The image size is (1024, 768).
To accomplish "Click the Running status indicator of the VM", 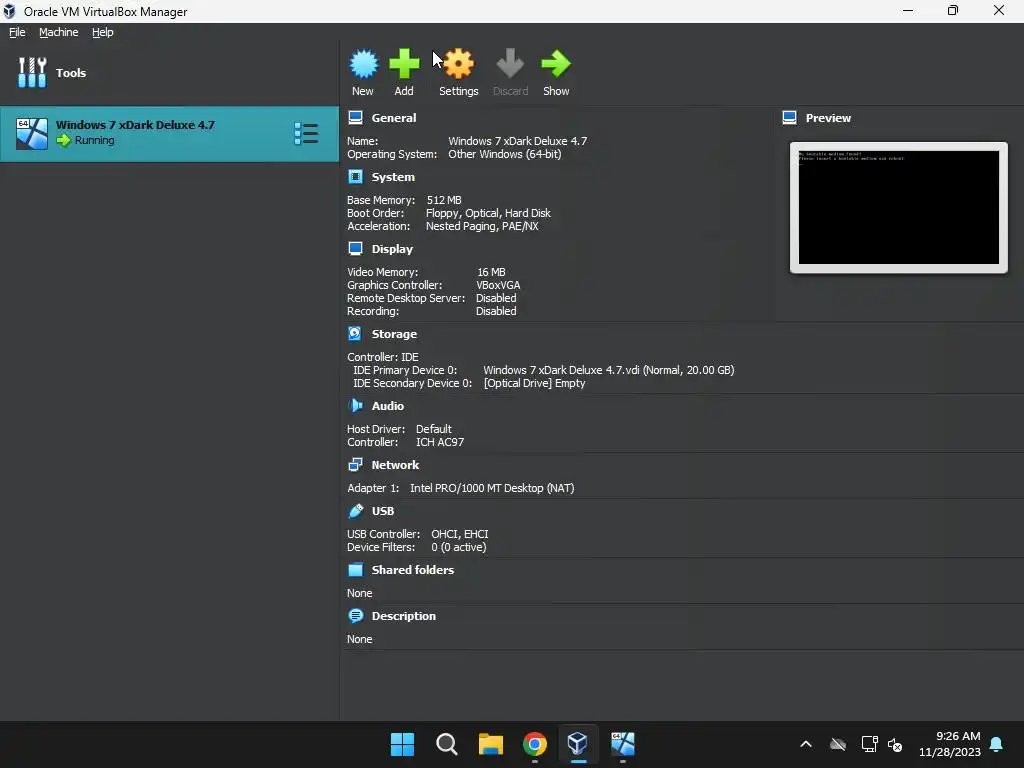I will click(86, 140).
